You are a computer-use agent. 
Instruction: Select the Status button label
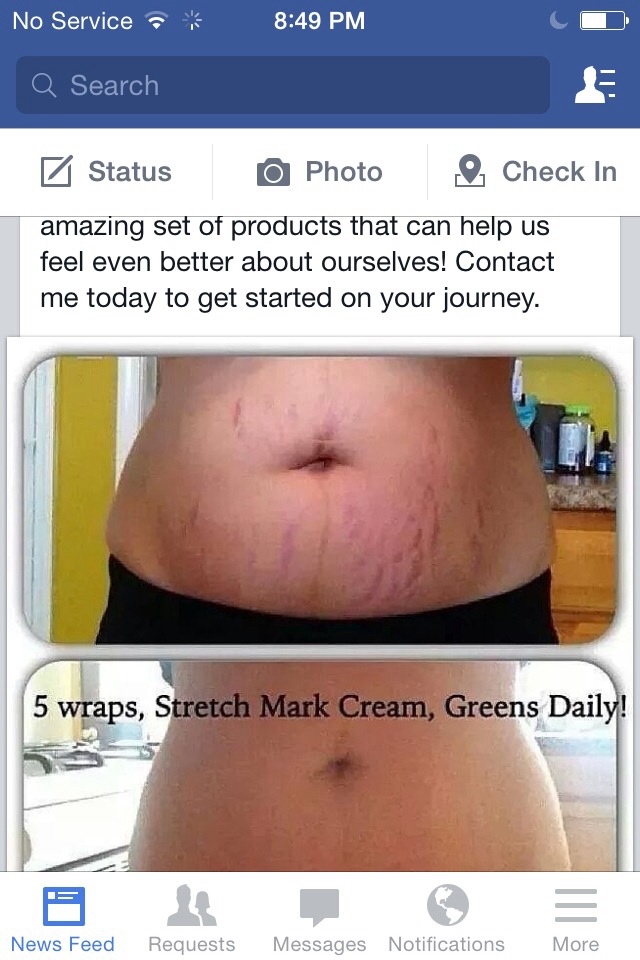(x=130, y=171)
